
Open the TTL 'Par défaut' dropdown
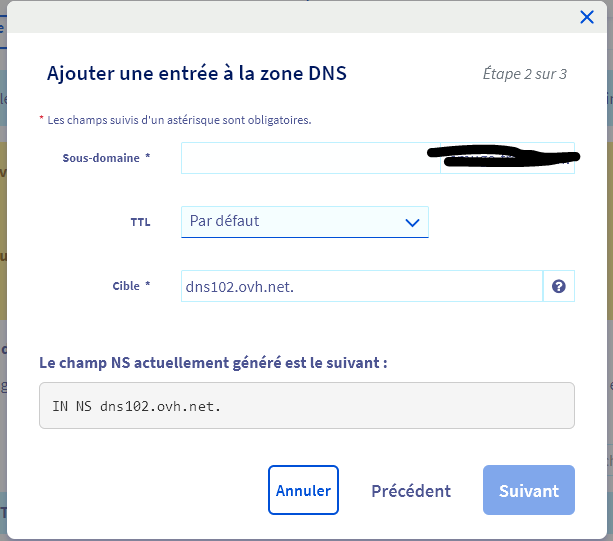point(304,221)
